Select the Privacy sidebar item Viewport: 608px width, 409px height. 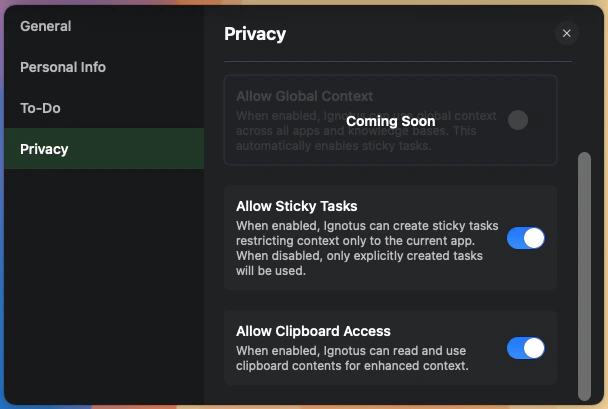(x=104, y=149)
